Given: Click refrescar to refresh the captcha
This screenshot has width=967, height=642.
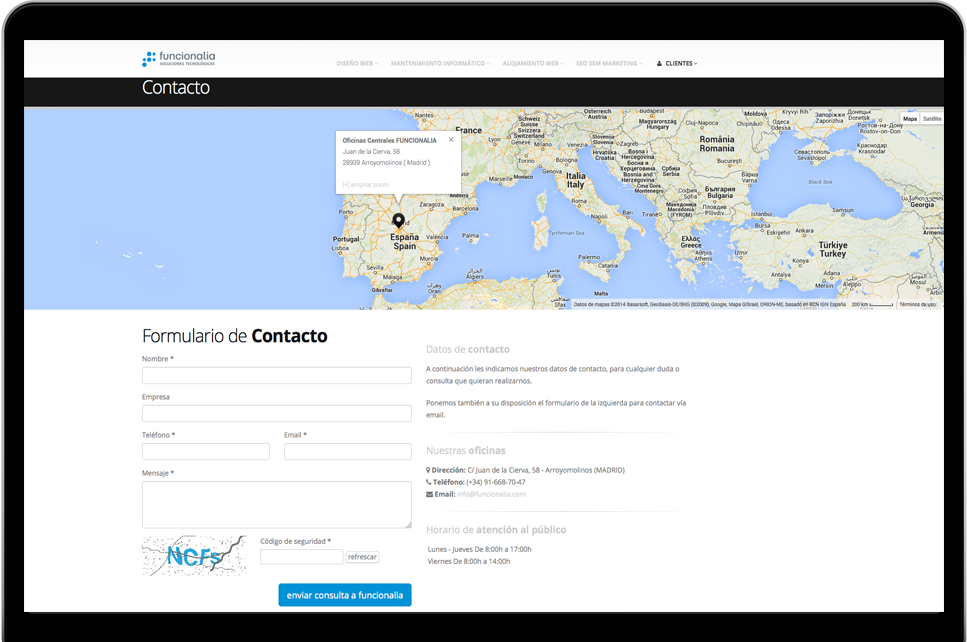Looking at the screenshot, I should 362,557.
